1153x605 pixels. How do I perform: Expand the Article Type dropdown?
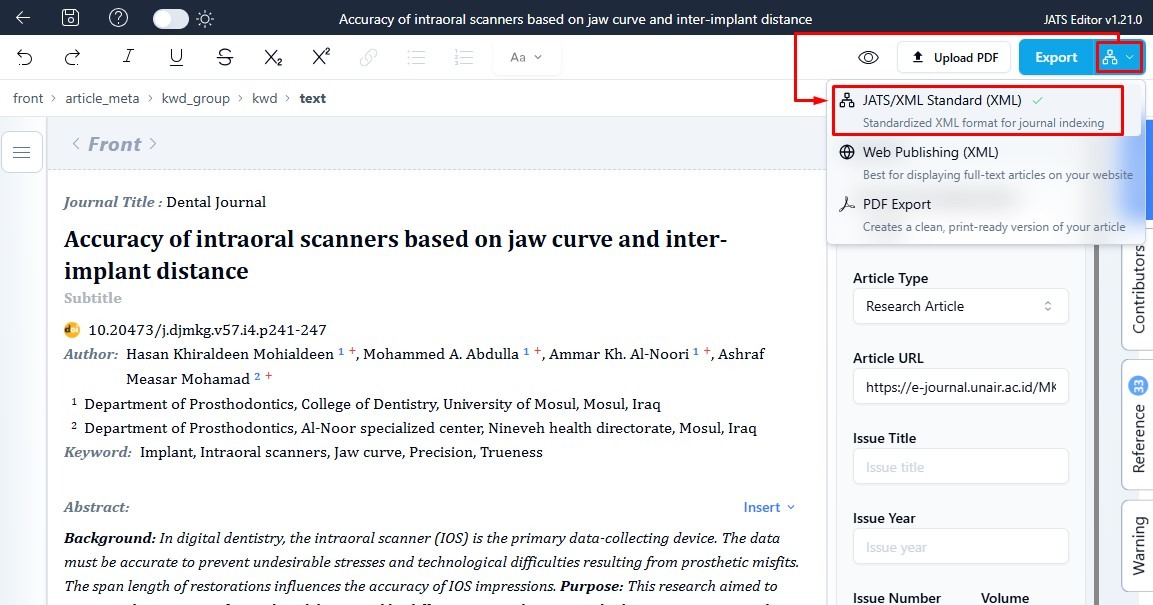coord(960,306)
